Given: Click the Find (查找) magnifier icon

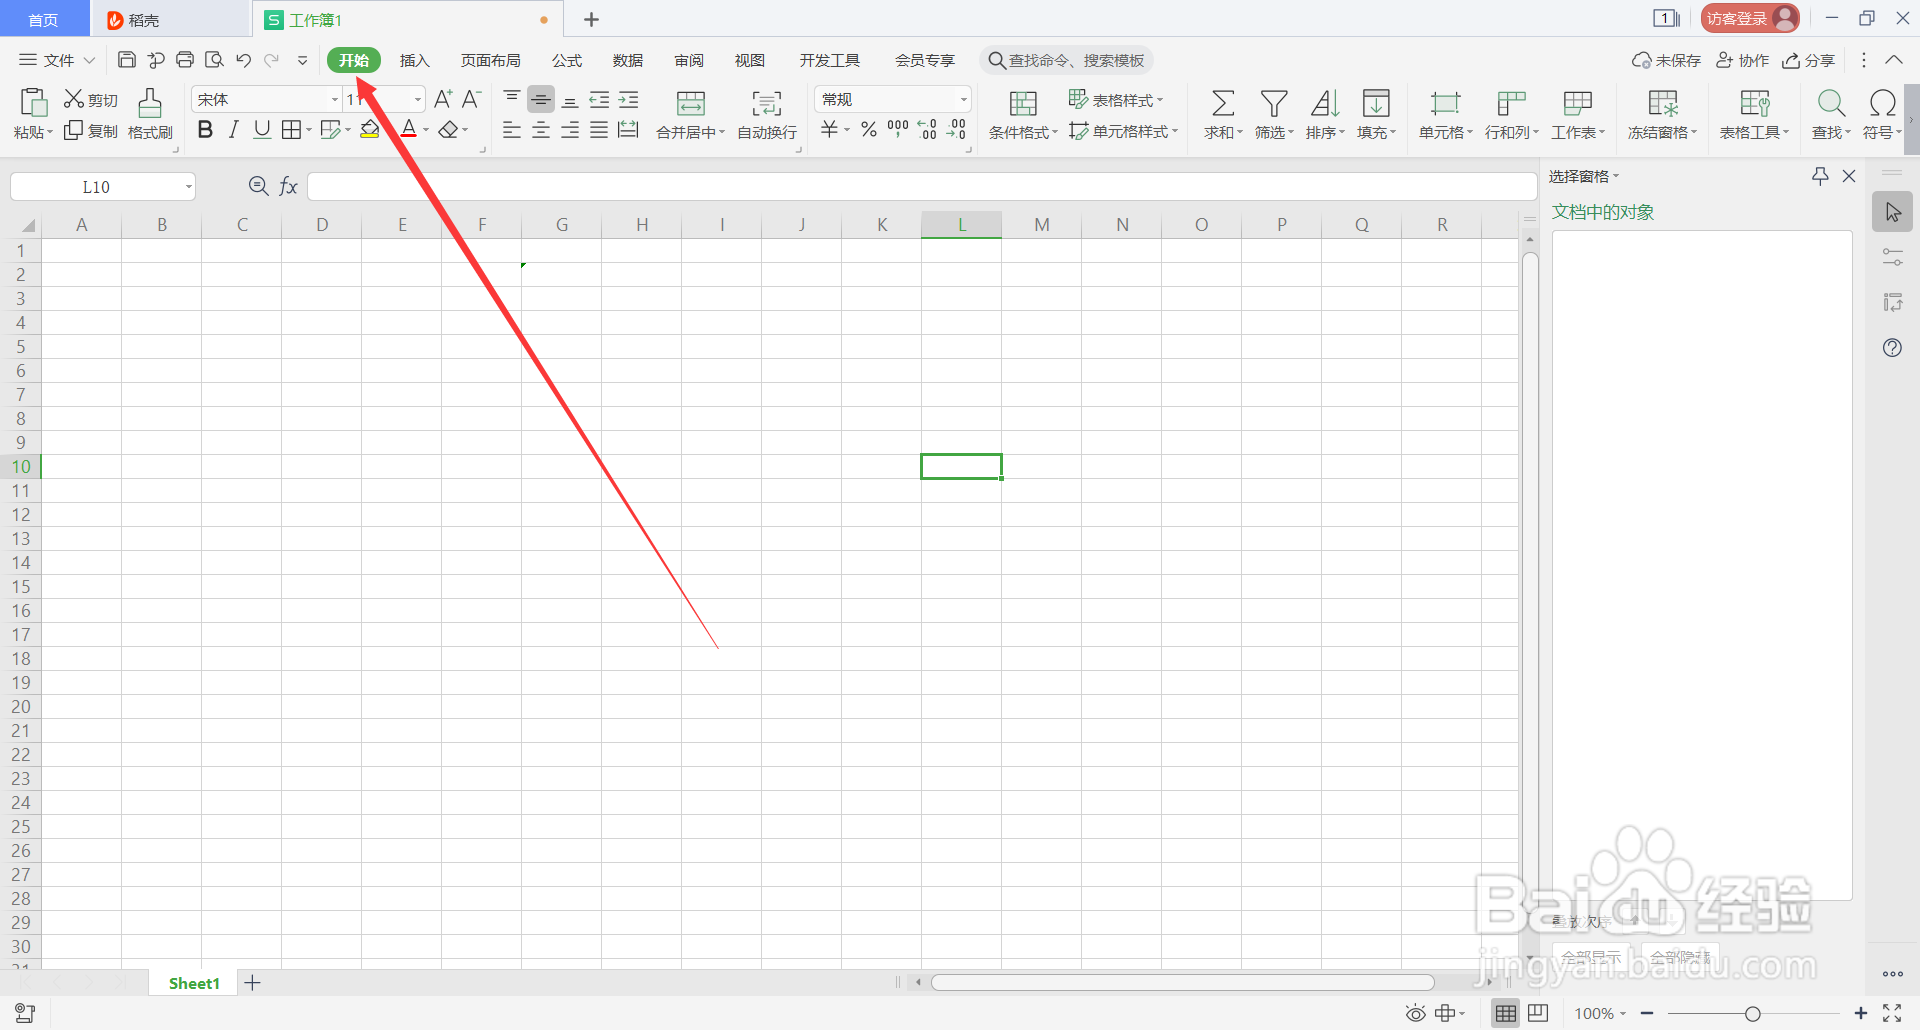Looking at the screenshot, I should click(x=1831, y=103).
